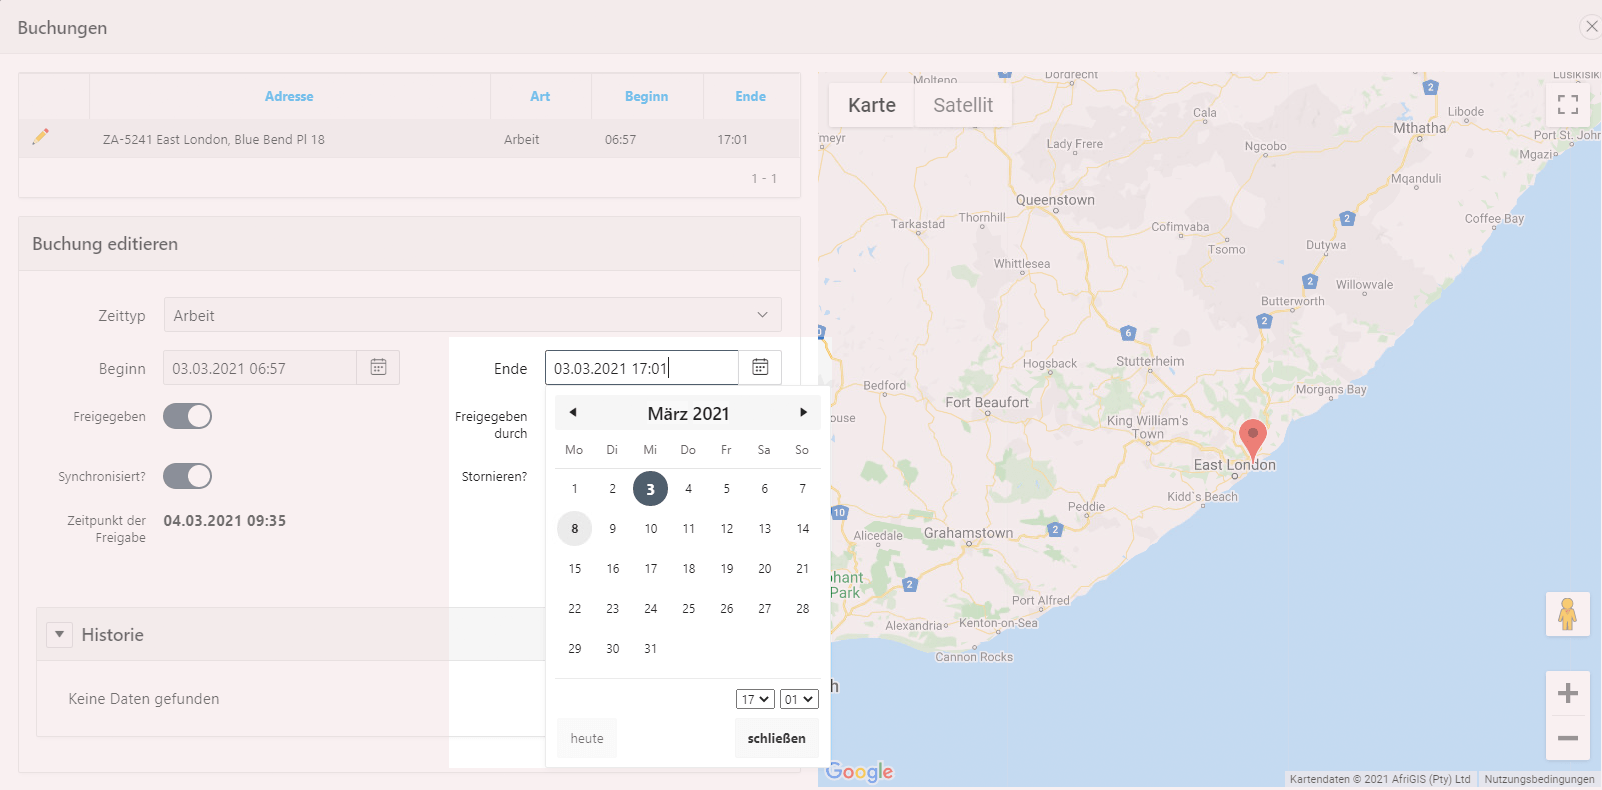Click the Street View pegman icon
The height and width of the screenshot is (790, 1602).
[x=1567, y=614]
